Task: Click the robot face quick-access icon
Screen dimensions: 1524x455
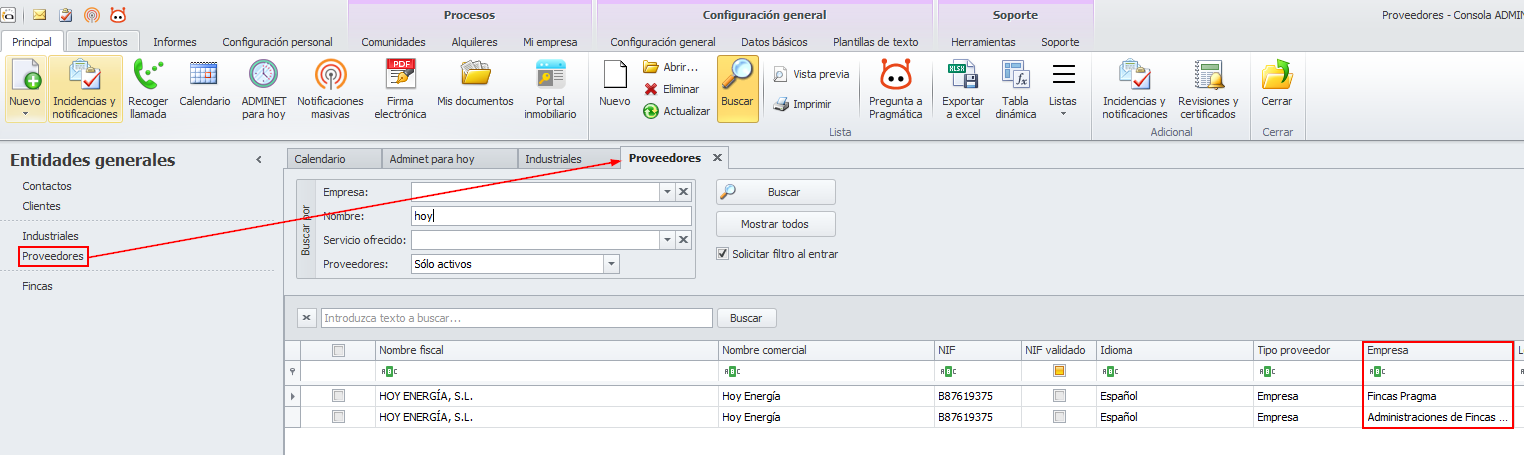Action: tap(118, 15)
